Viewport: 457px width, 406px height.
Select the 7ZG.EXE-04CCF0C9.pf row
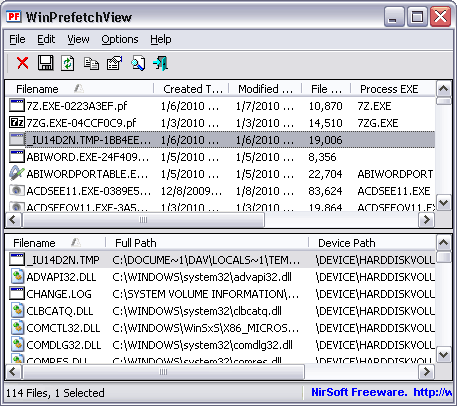[x=220, y=123]
